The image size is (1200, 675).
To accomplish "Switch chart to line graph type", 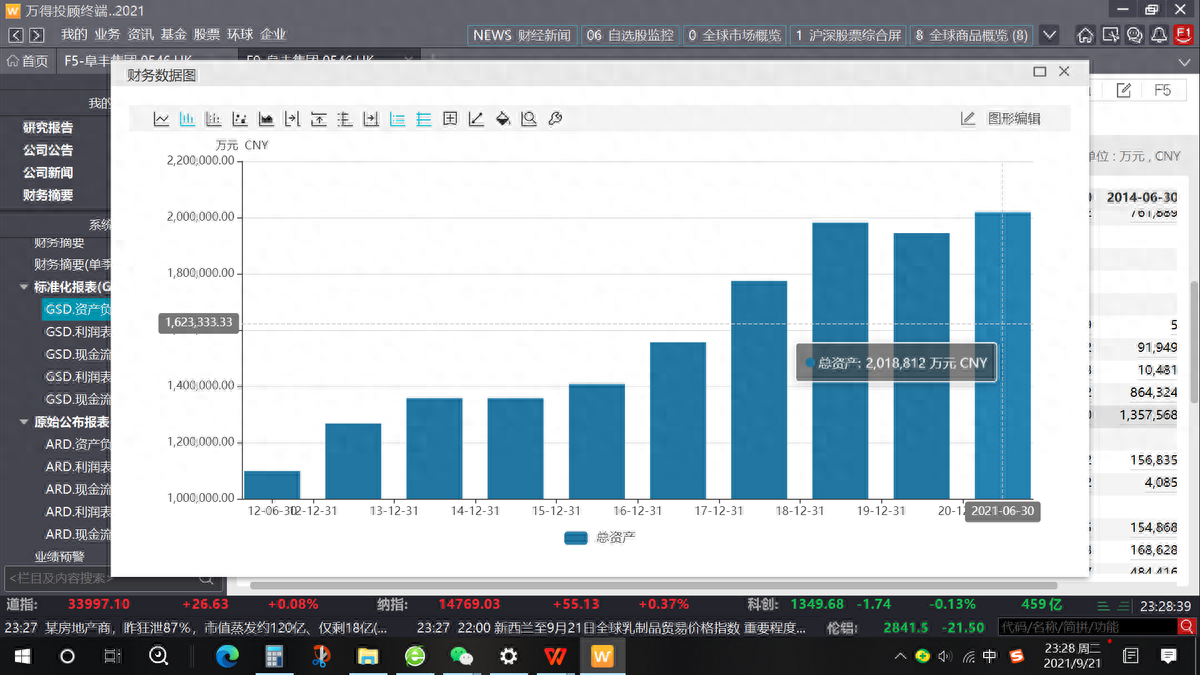I will pos(161,119).
